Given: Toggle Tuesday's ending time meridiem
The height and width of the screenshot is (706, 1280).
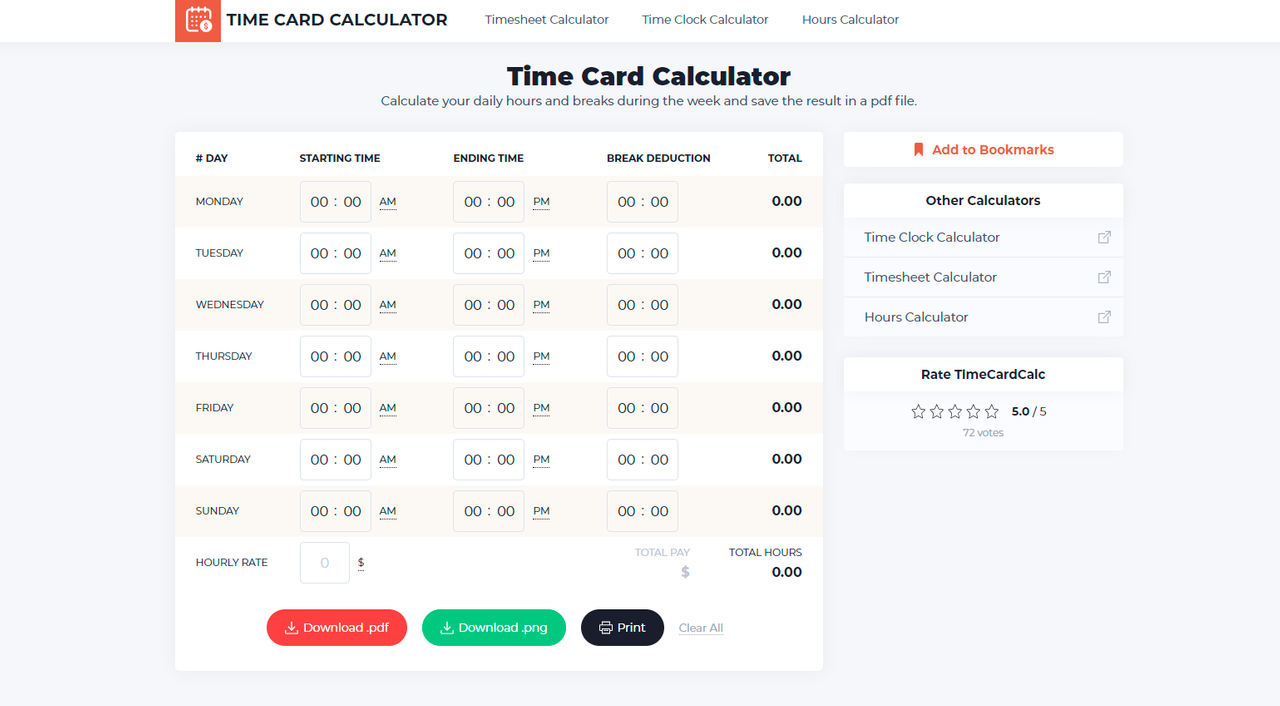Looking at the screenshot, I should 540,253.
